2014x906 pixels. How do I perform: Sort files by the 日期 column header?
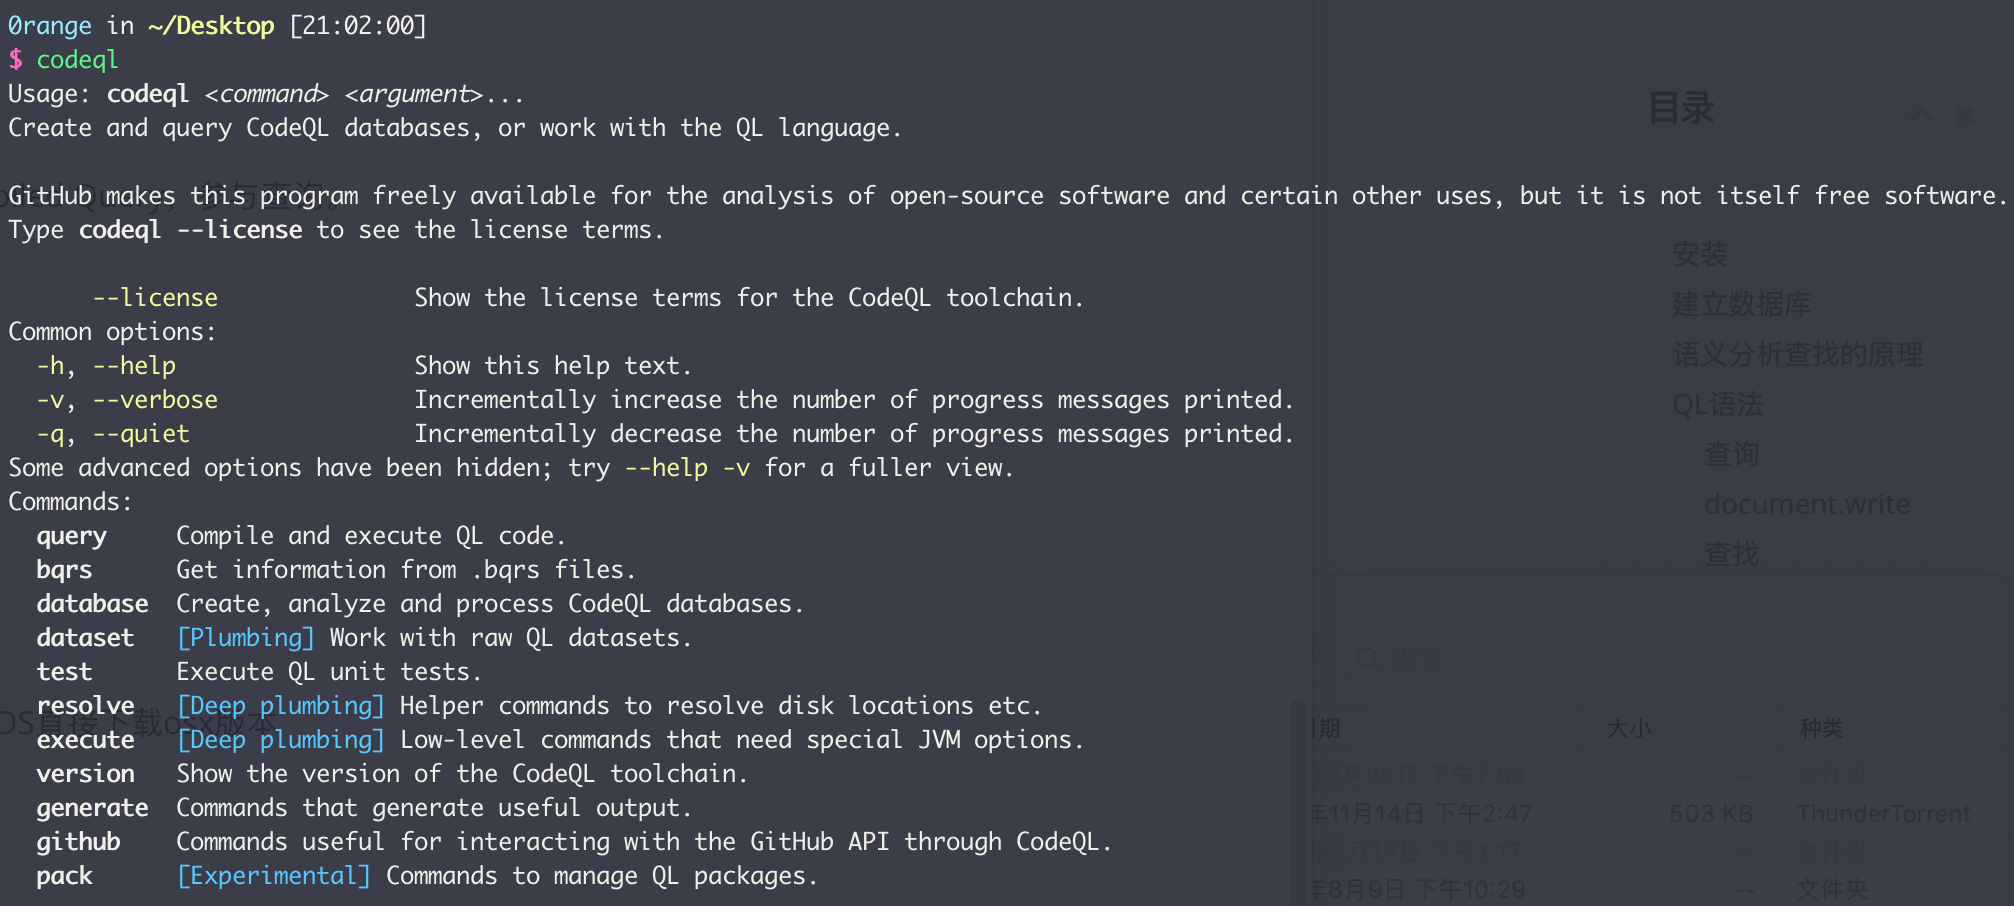pyautogui.click(x=1326, y=728)
